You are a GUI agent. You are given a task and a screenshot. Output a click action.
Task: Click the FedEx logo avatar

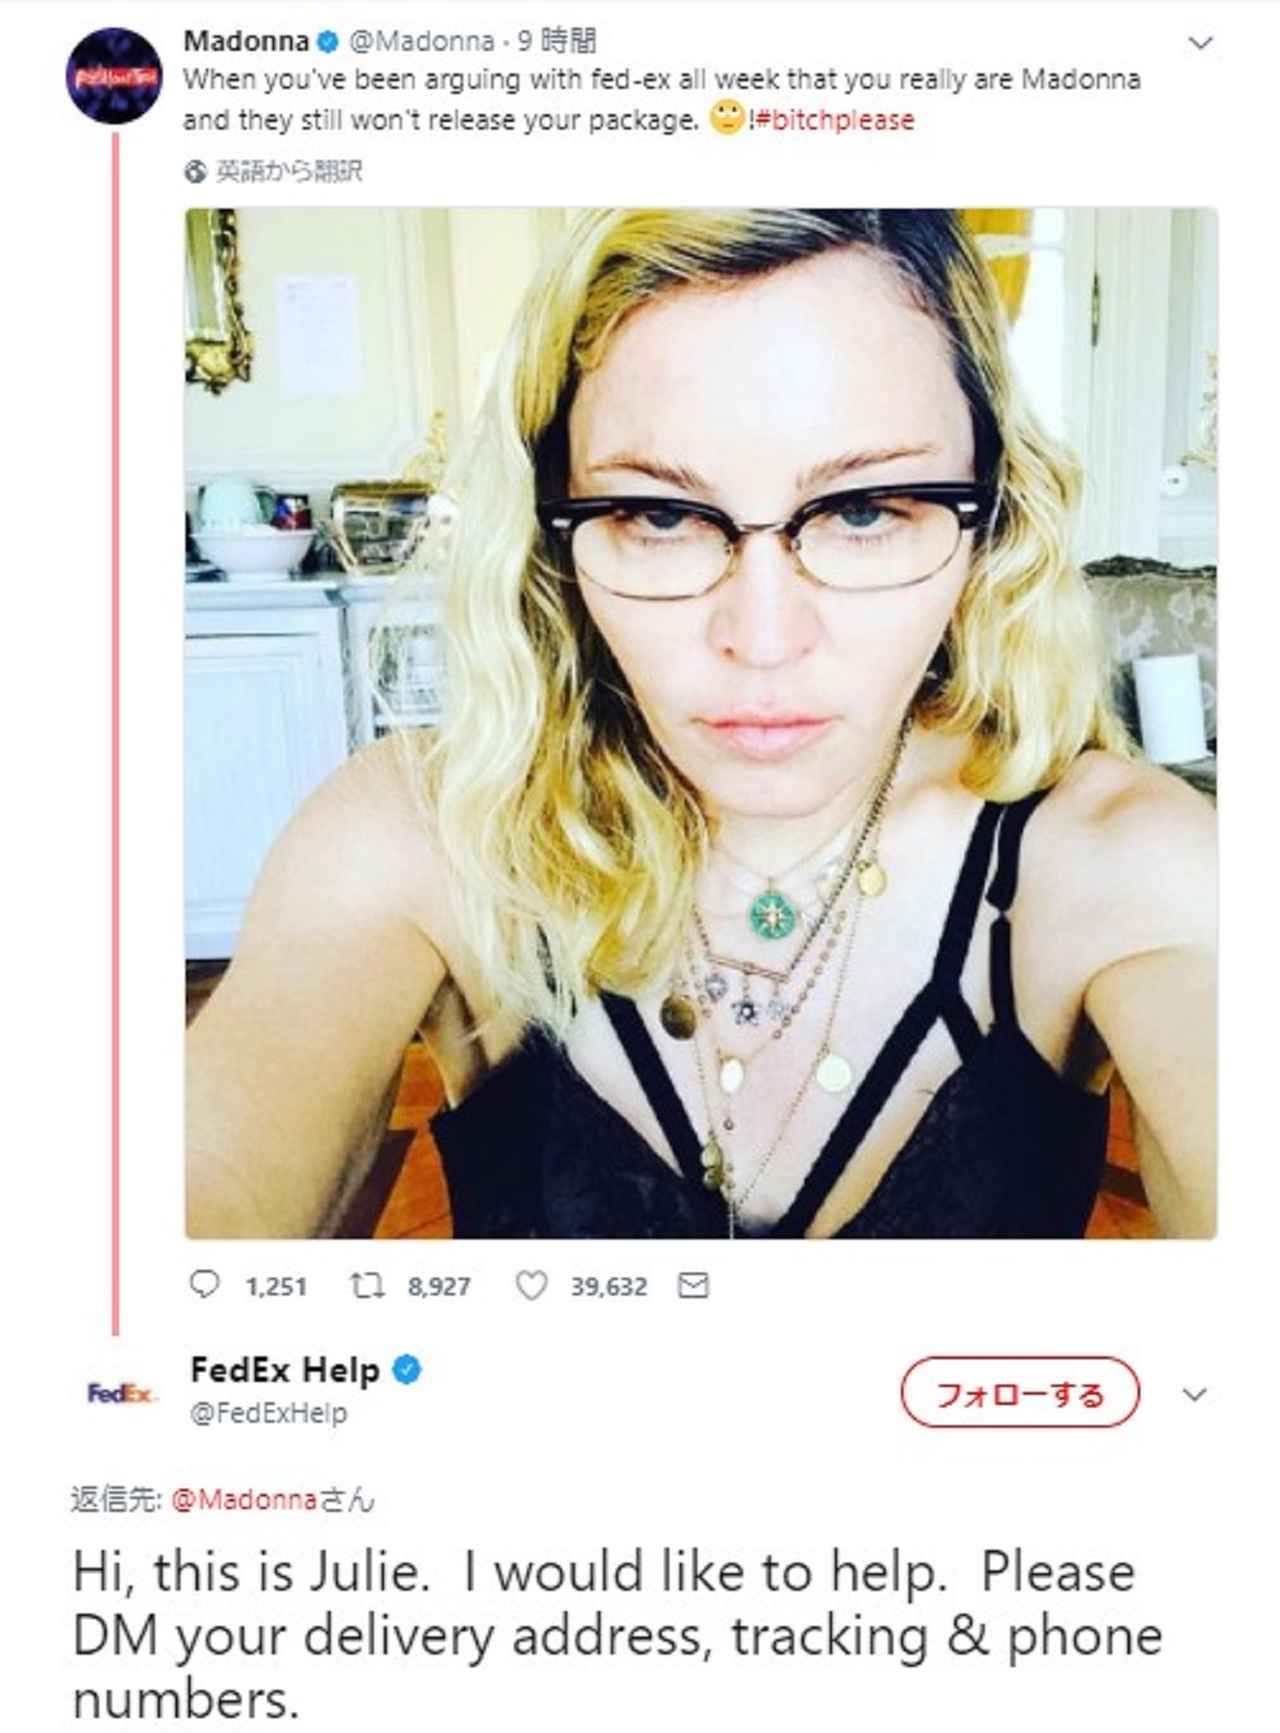120,1393
